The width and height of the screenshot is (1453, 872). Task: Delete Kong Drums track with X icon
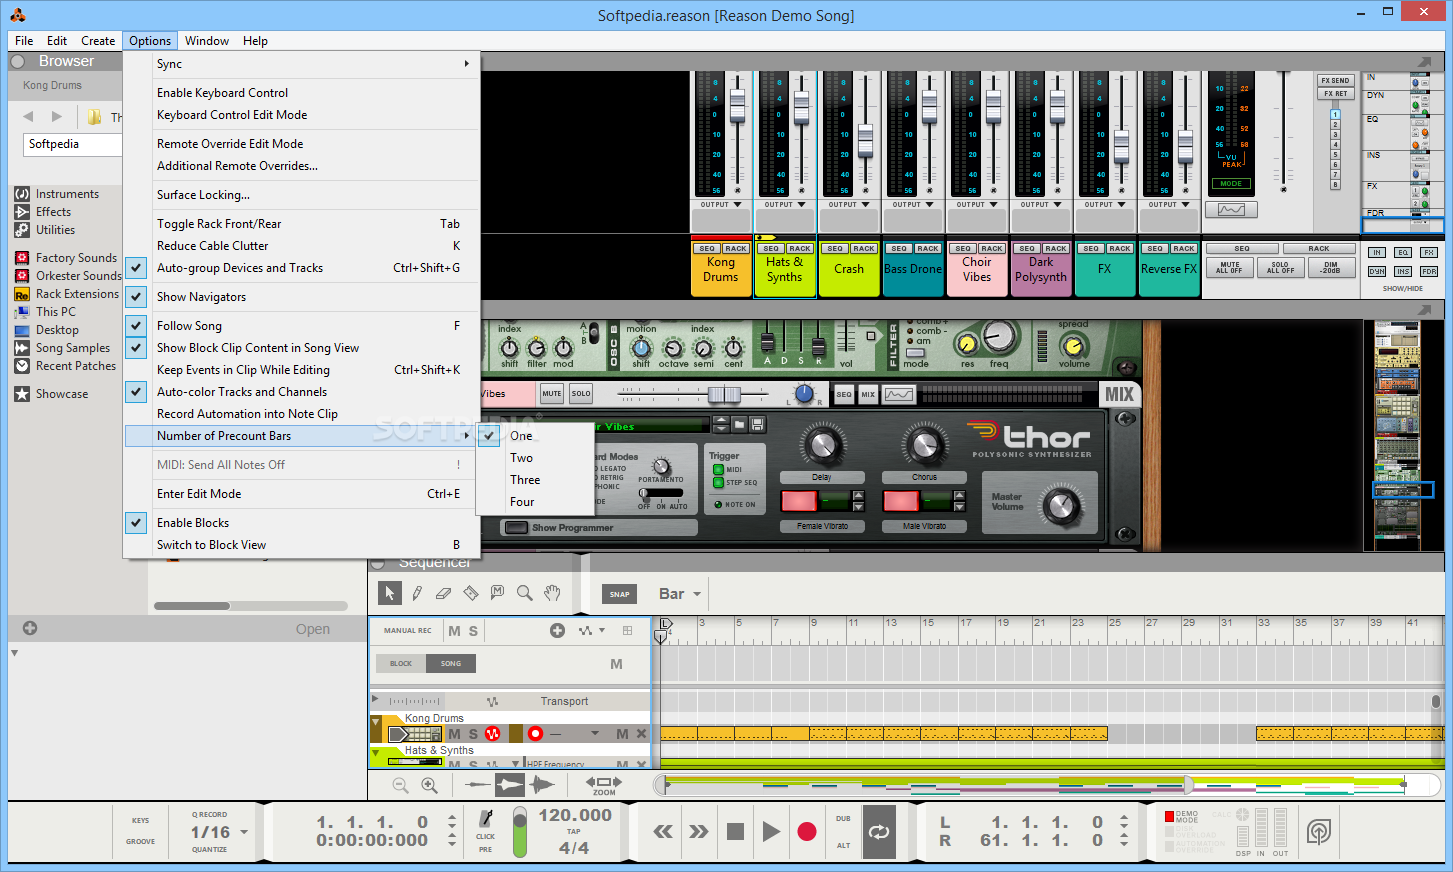[642, 734]
